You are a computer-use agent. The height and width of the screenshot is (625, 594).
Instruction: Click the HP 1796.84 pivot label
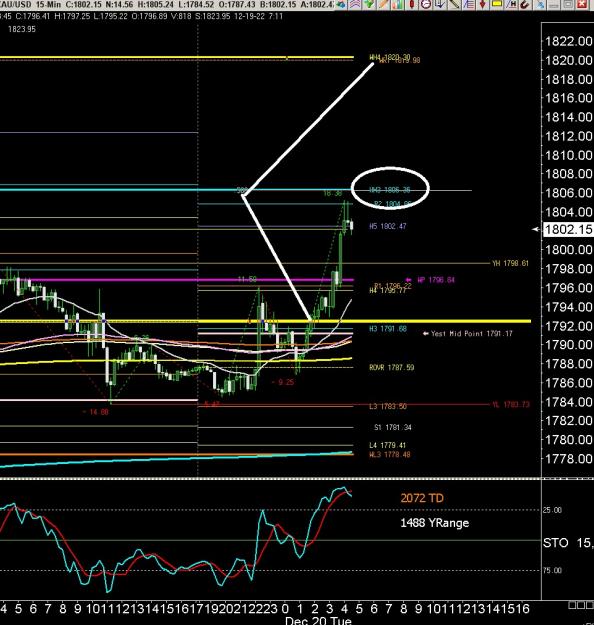point(435,280)
